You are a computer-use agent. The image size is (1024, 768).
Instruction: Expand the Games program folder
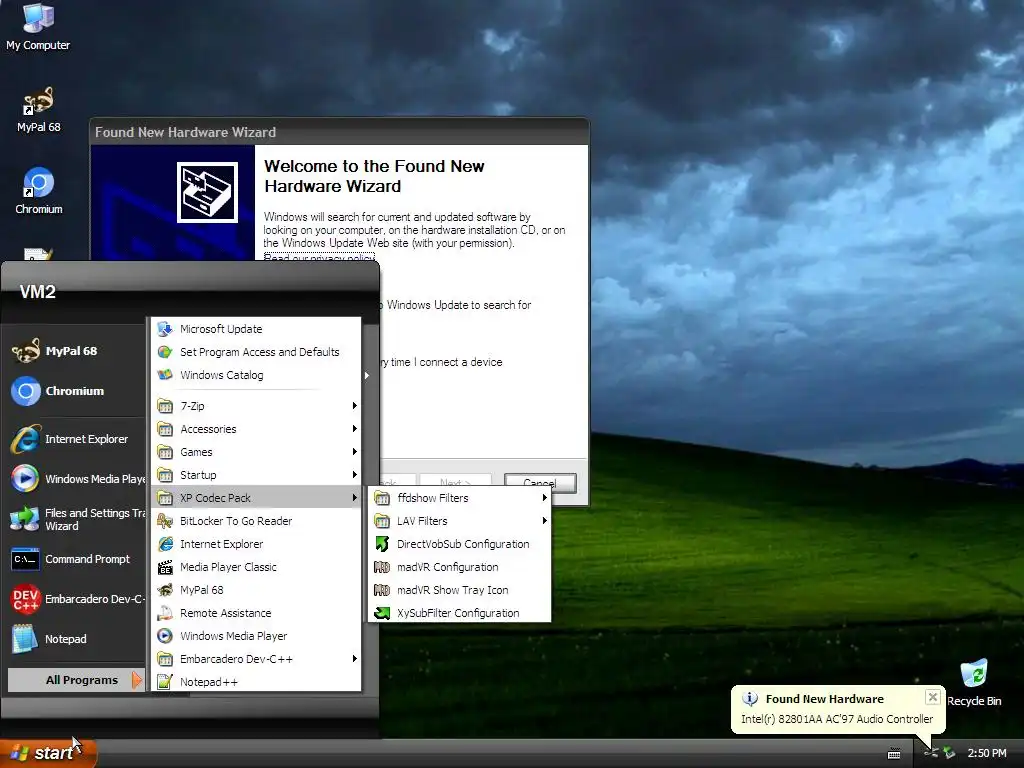coord(256,452)
